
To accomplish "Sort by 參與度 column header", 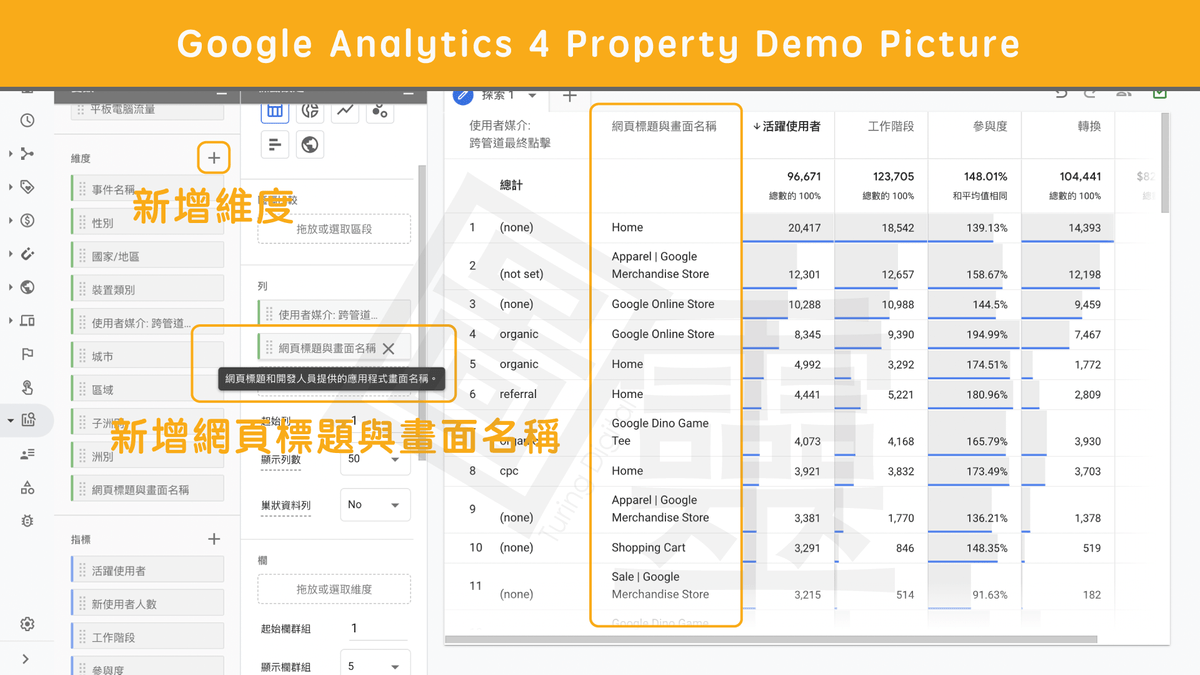I will (x=990, y=126).
